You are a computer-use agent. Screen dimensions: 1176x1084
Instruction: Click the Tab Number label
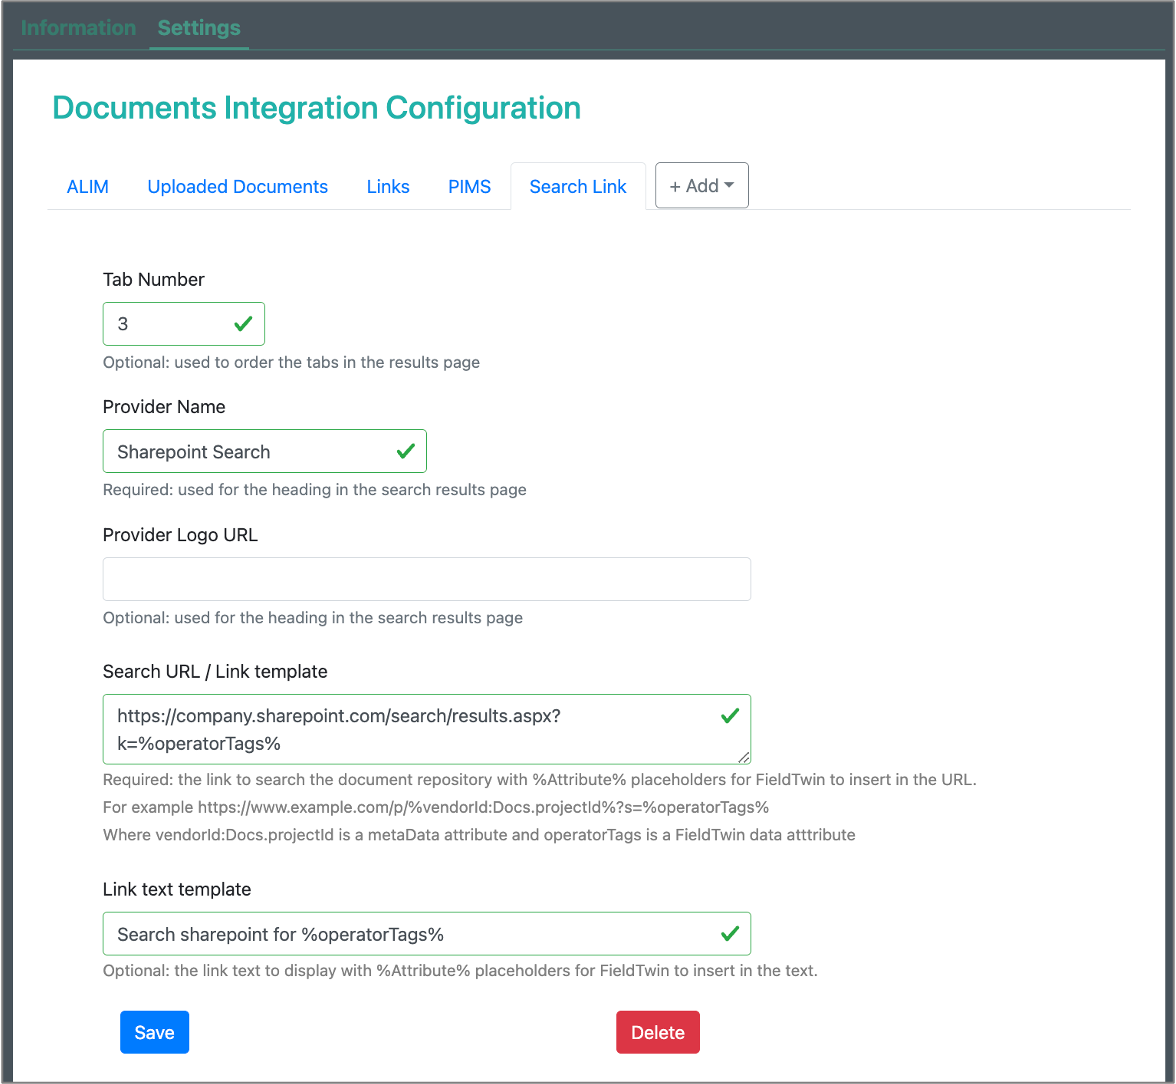tap(153, 280)
